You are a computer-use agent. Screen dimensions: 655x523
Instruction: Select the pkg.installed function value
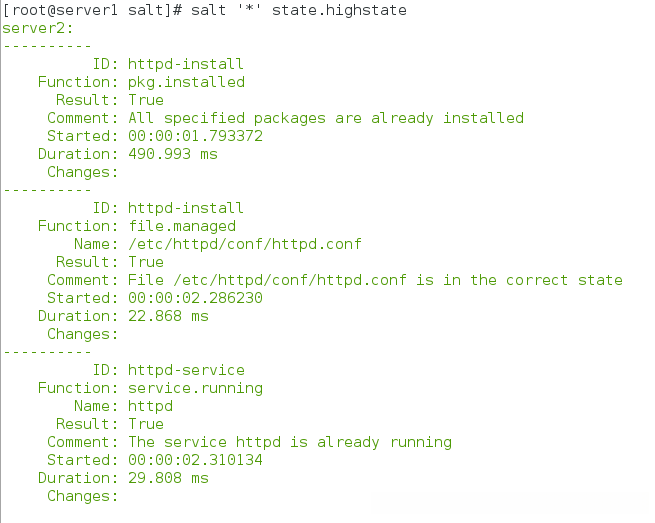[x=186, y=82]
